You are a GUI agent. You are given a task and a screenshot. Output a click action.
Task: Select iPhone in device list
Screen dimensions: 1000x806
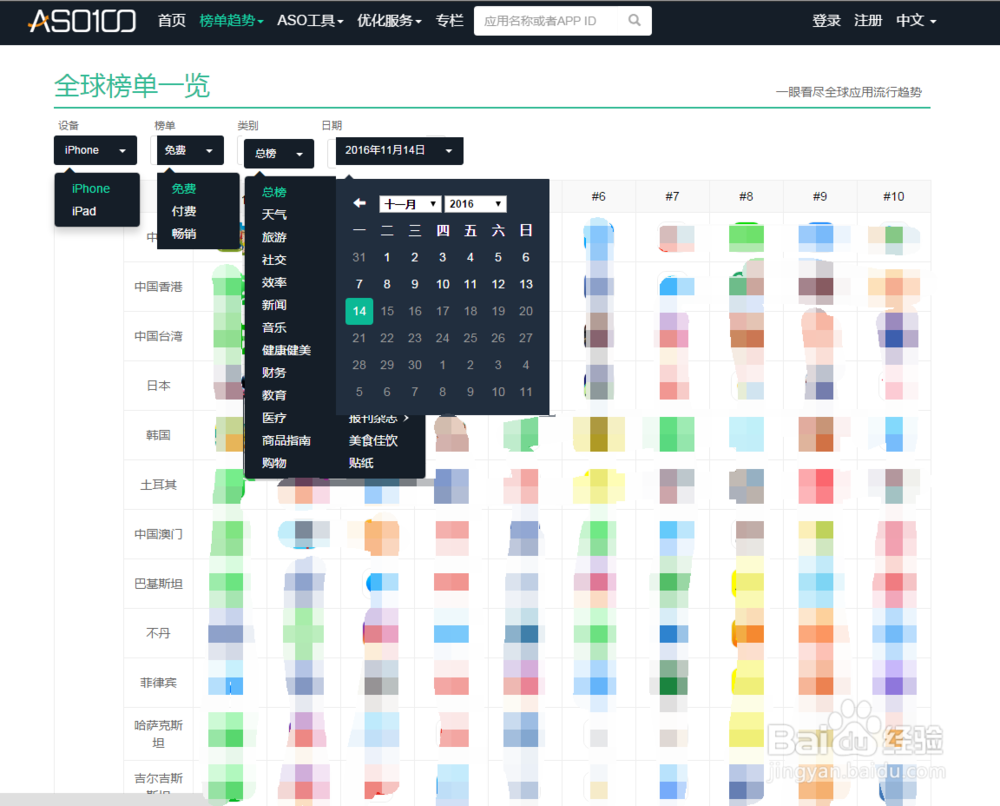[x=91, y=189]
